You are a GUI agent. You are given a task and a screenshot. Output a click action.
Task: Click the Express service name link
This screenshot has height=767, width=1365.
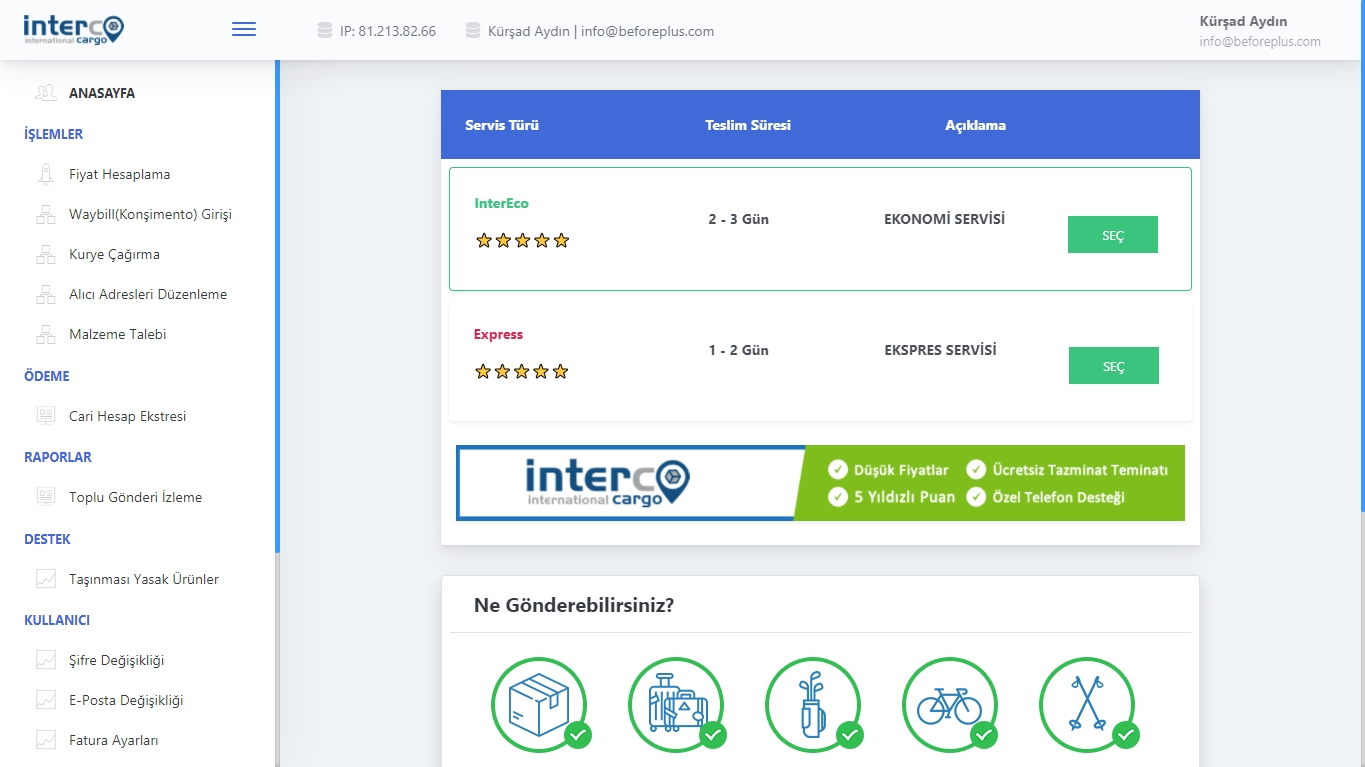pyautogui.click(x=498, y=334)
